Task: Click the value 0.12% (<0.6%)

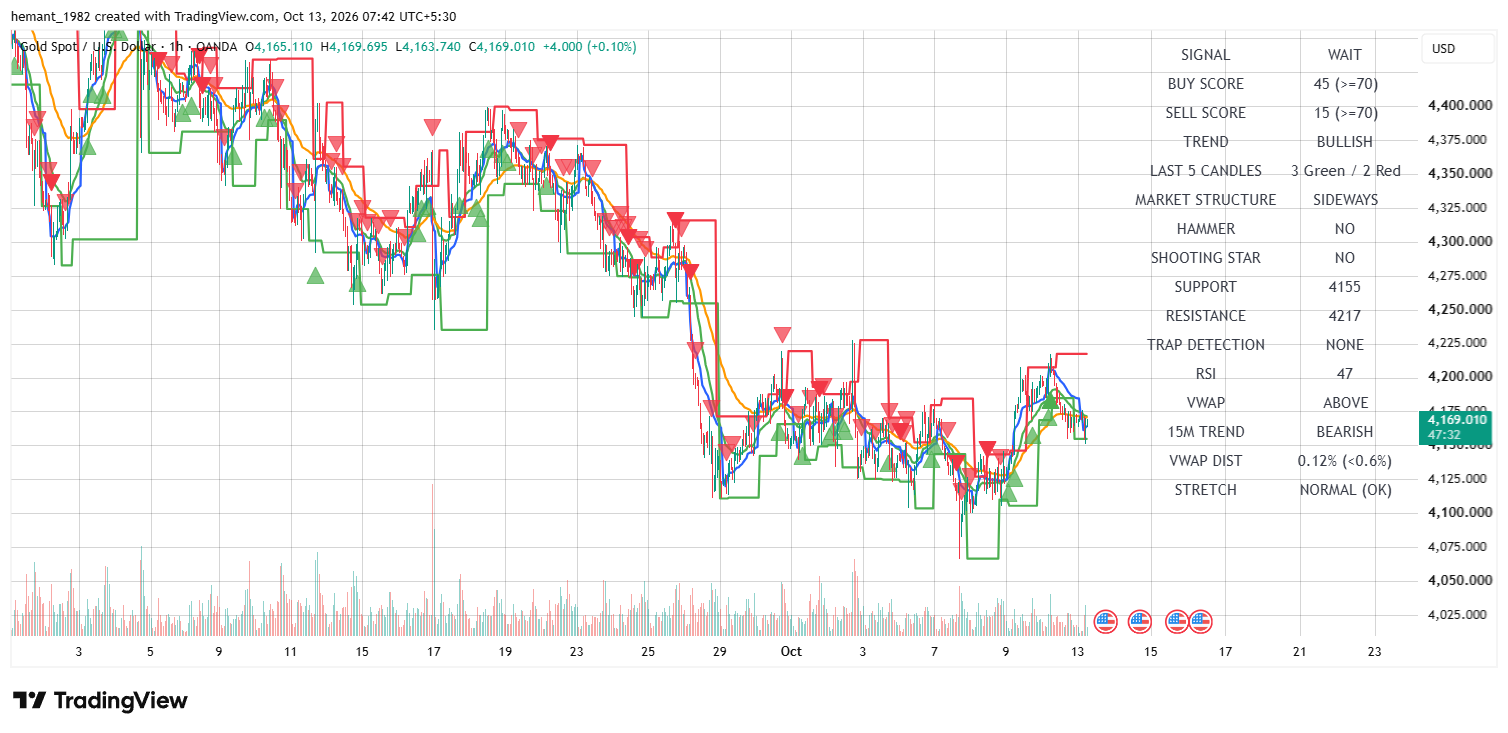Action: click(x=1345, y=461)
